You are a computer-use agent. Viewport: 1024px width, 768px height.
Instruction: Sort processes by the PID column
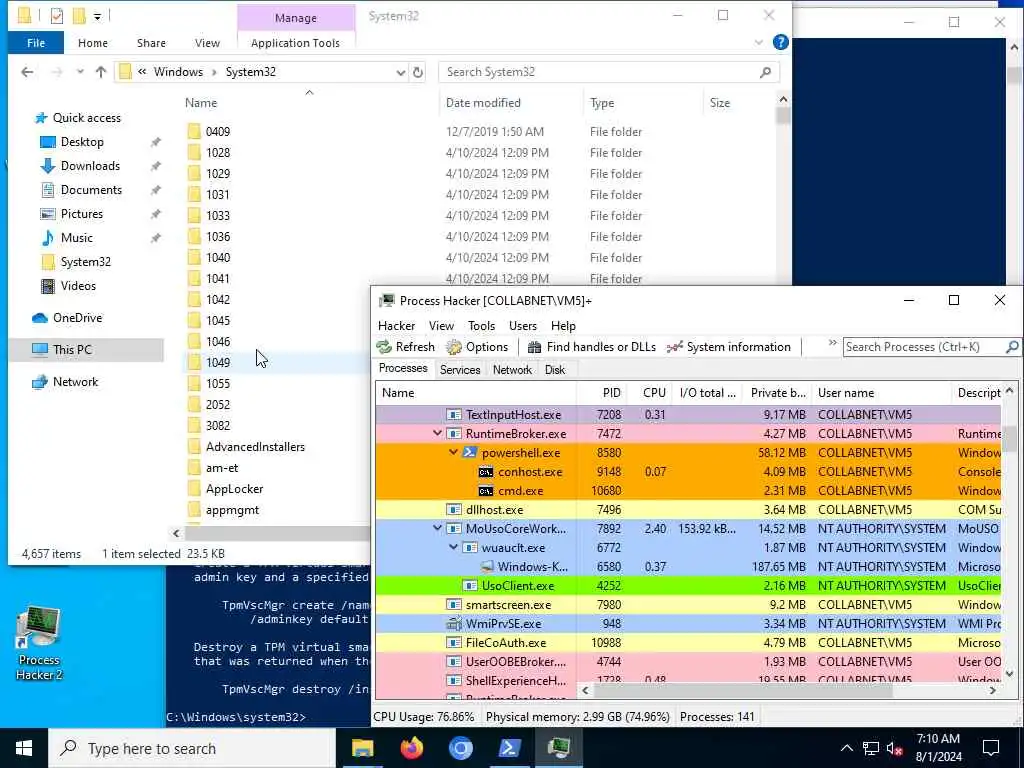pyautogui.click(x=601, y=392)
